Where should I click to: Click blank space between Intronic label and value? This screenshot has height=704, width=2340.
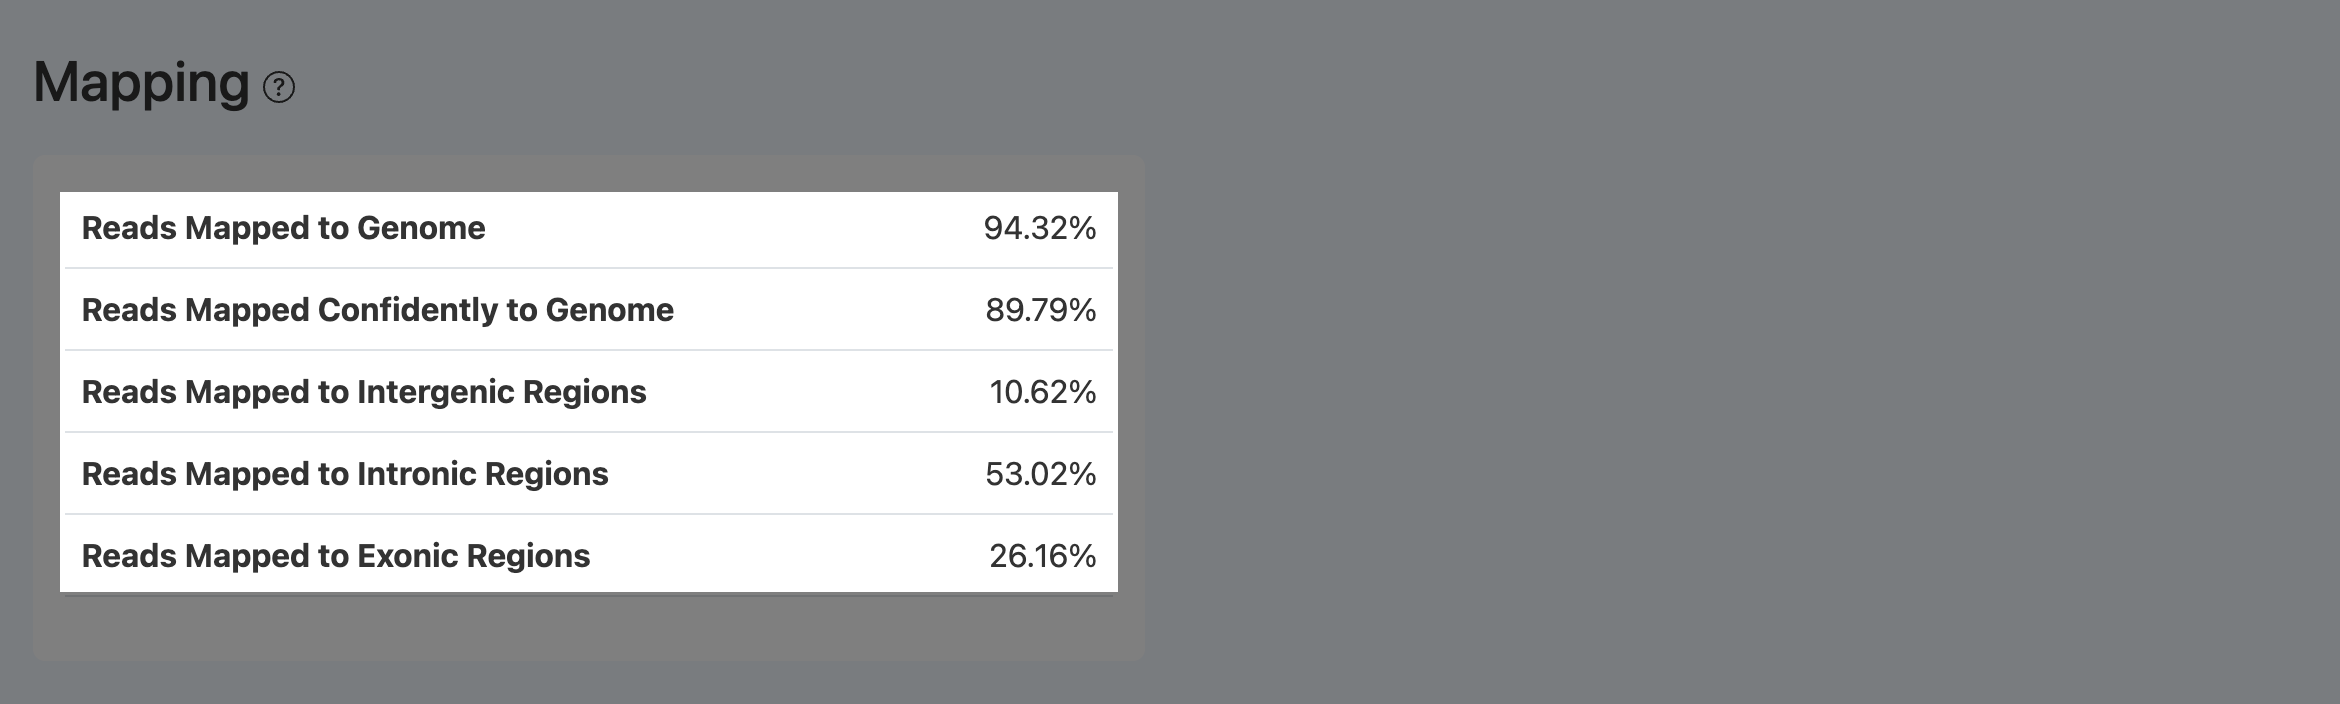800,475
